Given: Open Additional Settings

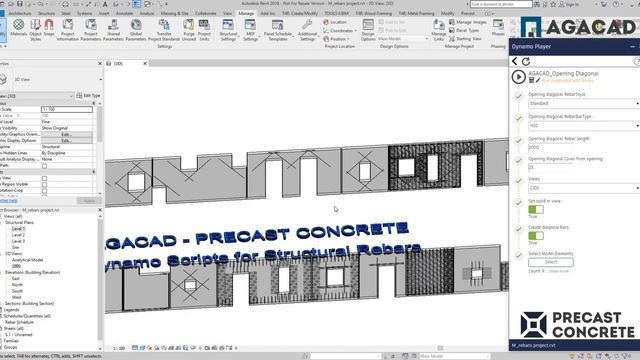Looking at the screenshot, I should [307, 29].
